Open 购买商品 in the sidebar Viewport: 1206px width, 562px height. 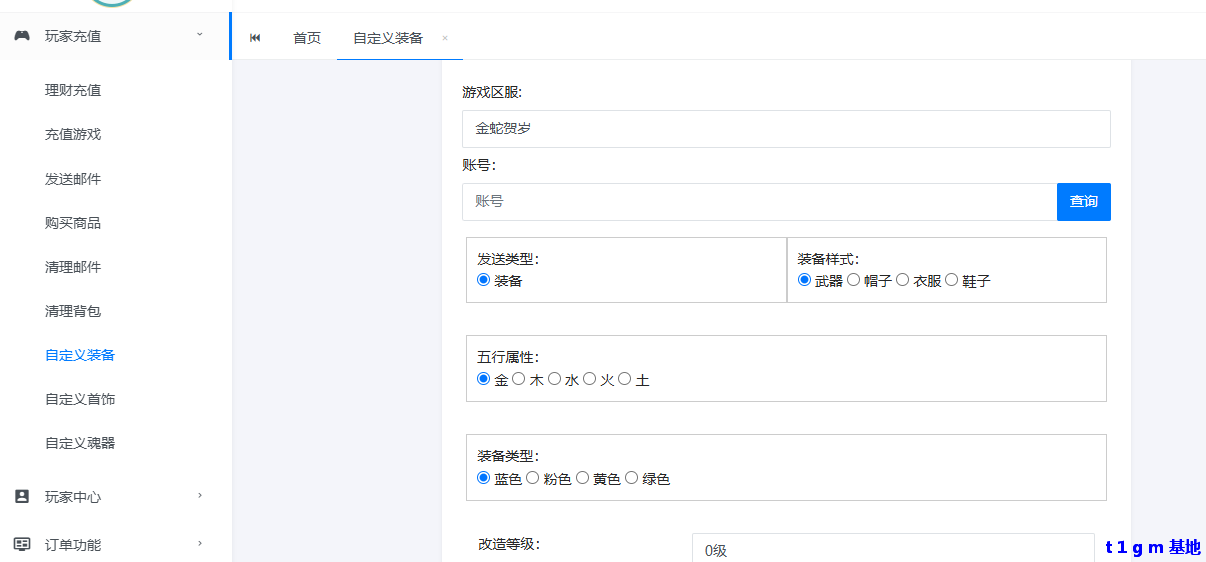(x=73, y=223)
